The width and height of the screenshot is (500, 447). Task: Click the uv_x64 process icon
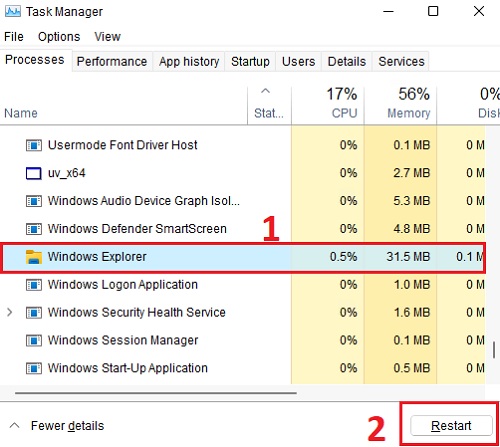(x=34, y=173)
